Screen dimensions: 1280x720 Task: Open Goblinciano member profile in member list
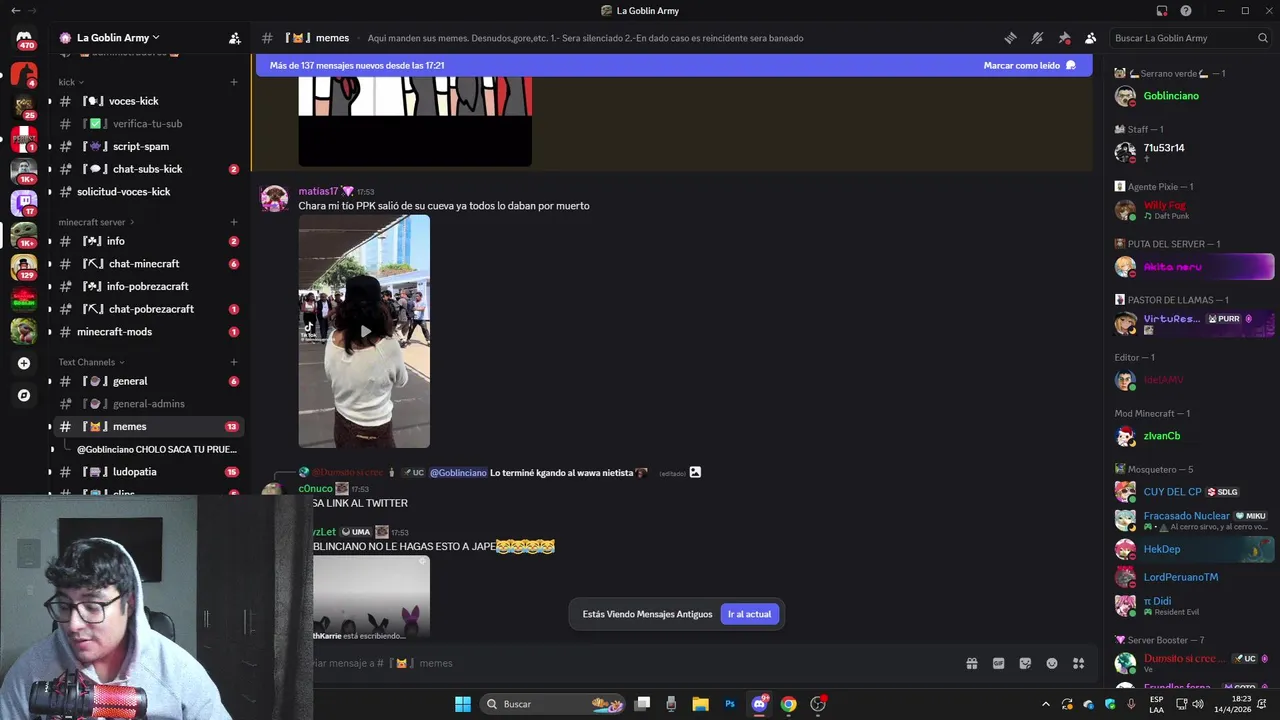coord(1194,96)
